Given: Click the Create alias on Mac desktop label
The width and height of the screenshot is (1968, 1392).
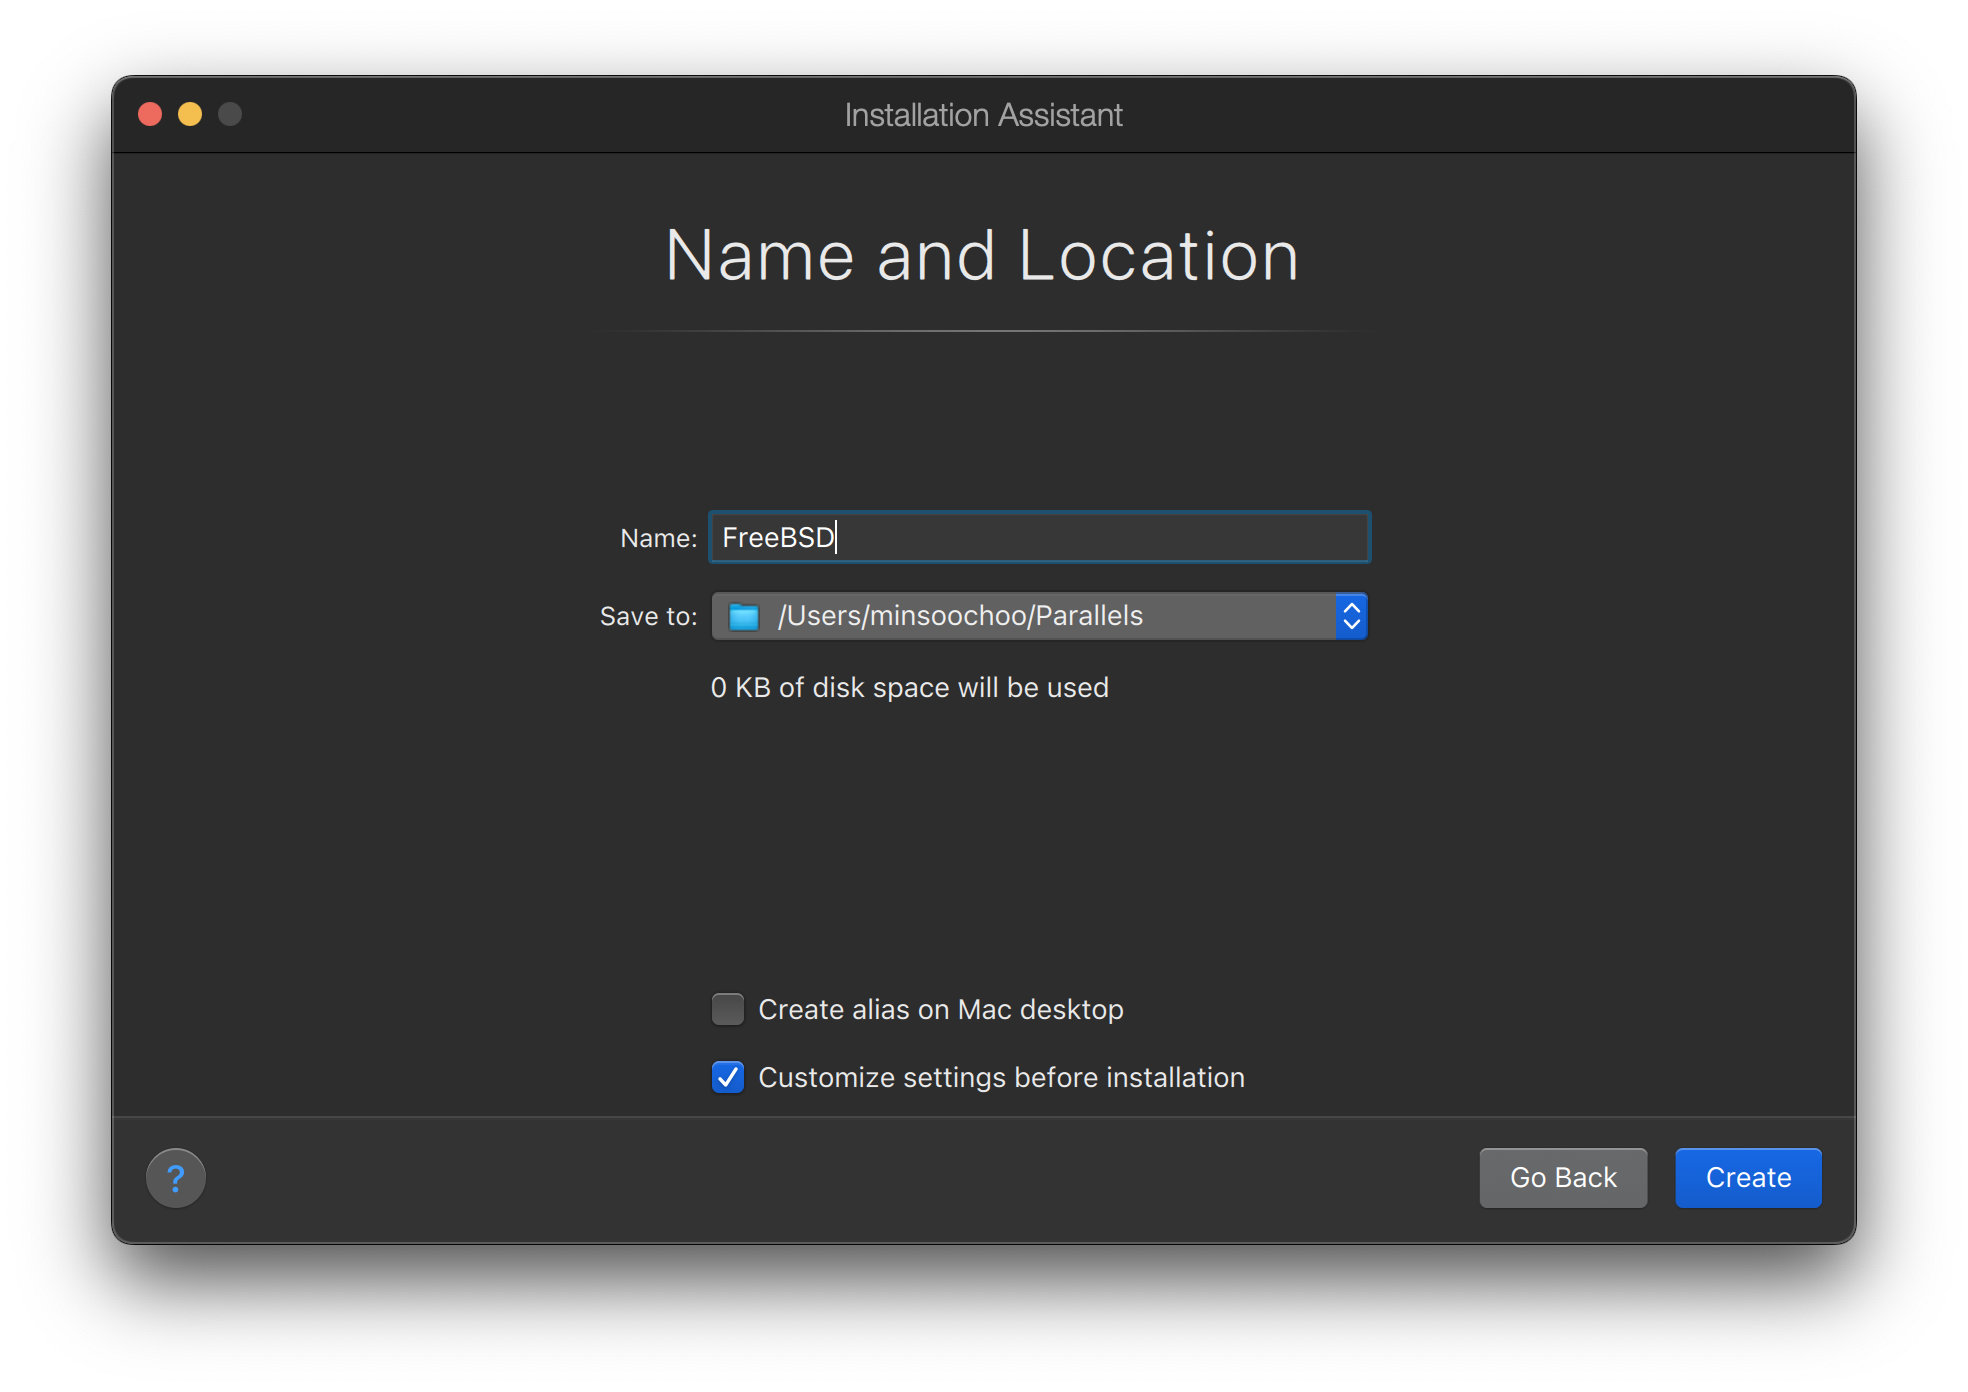Looking at the screenshot, I should pyautogui.click(x=940, y=1009).
